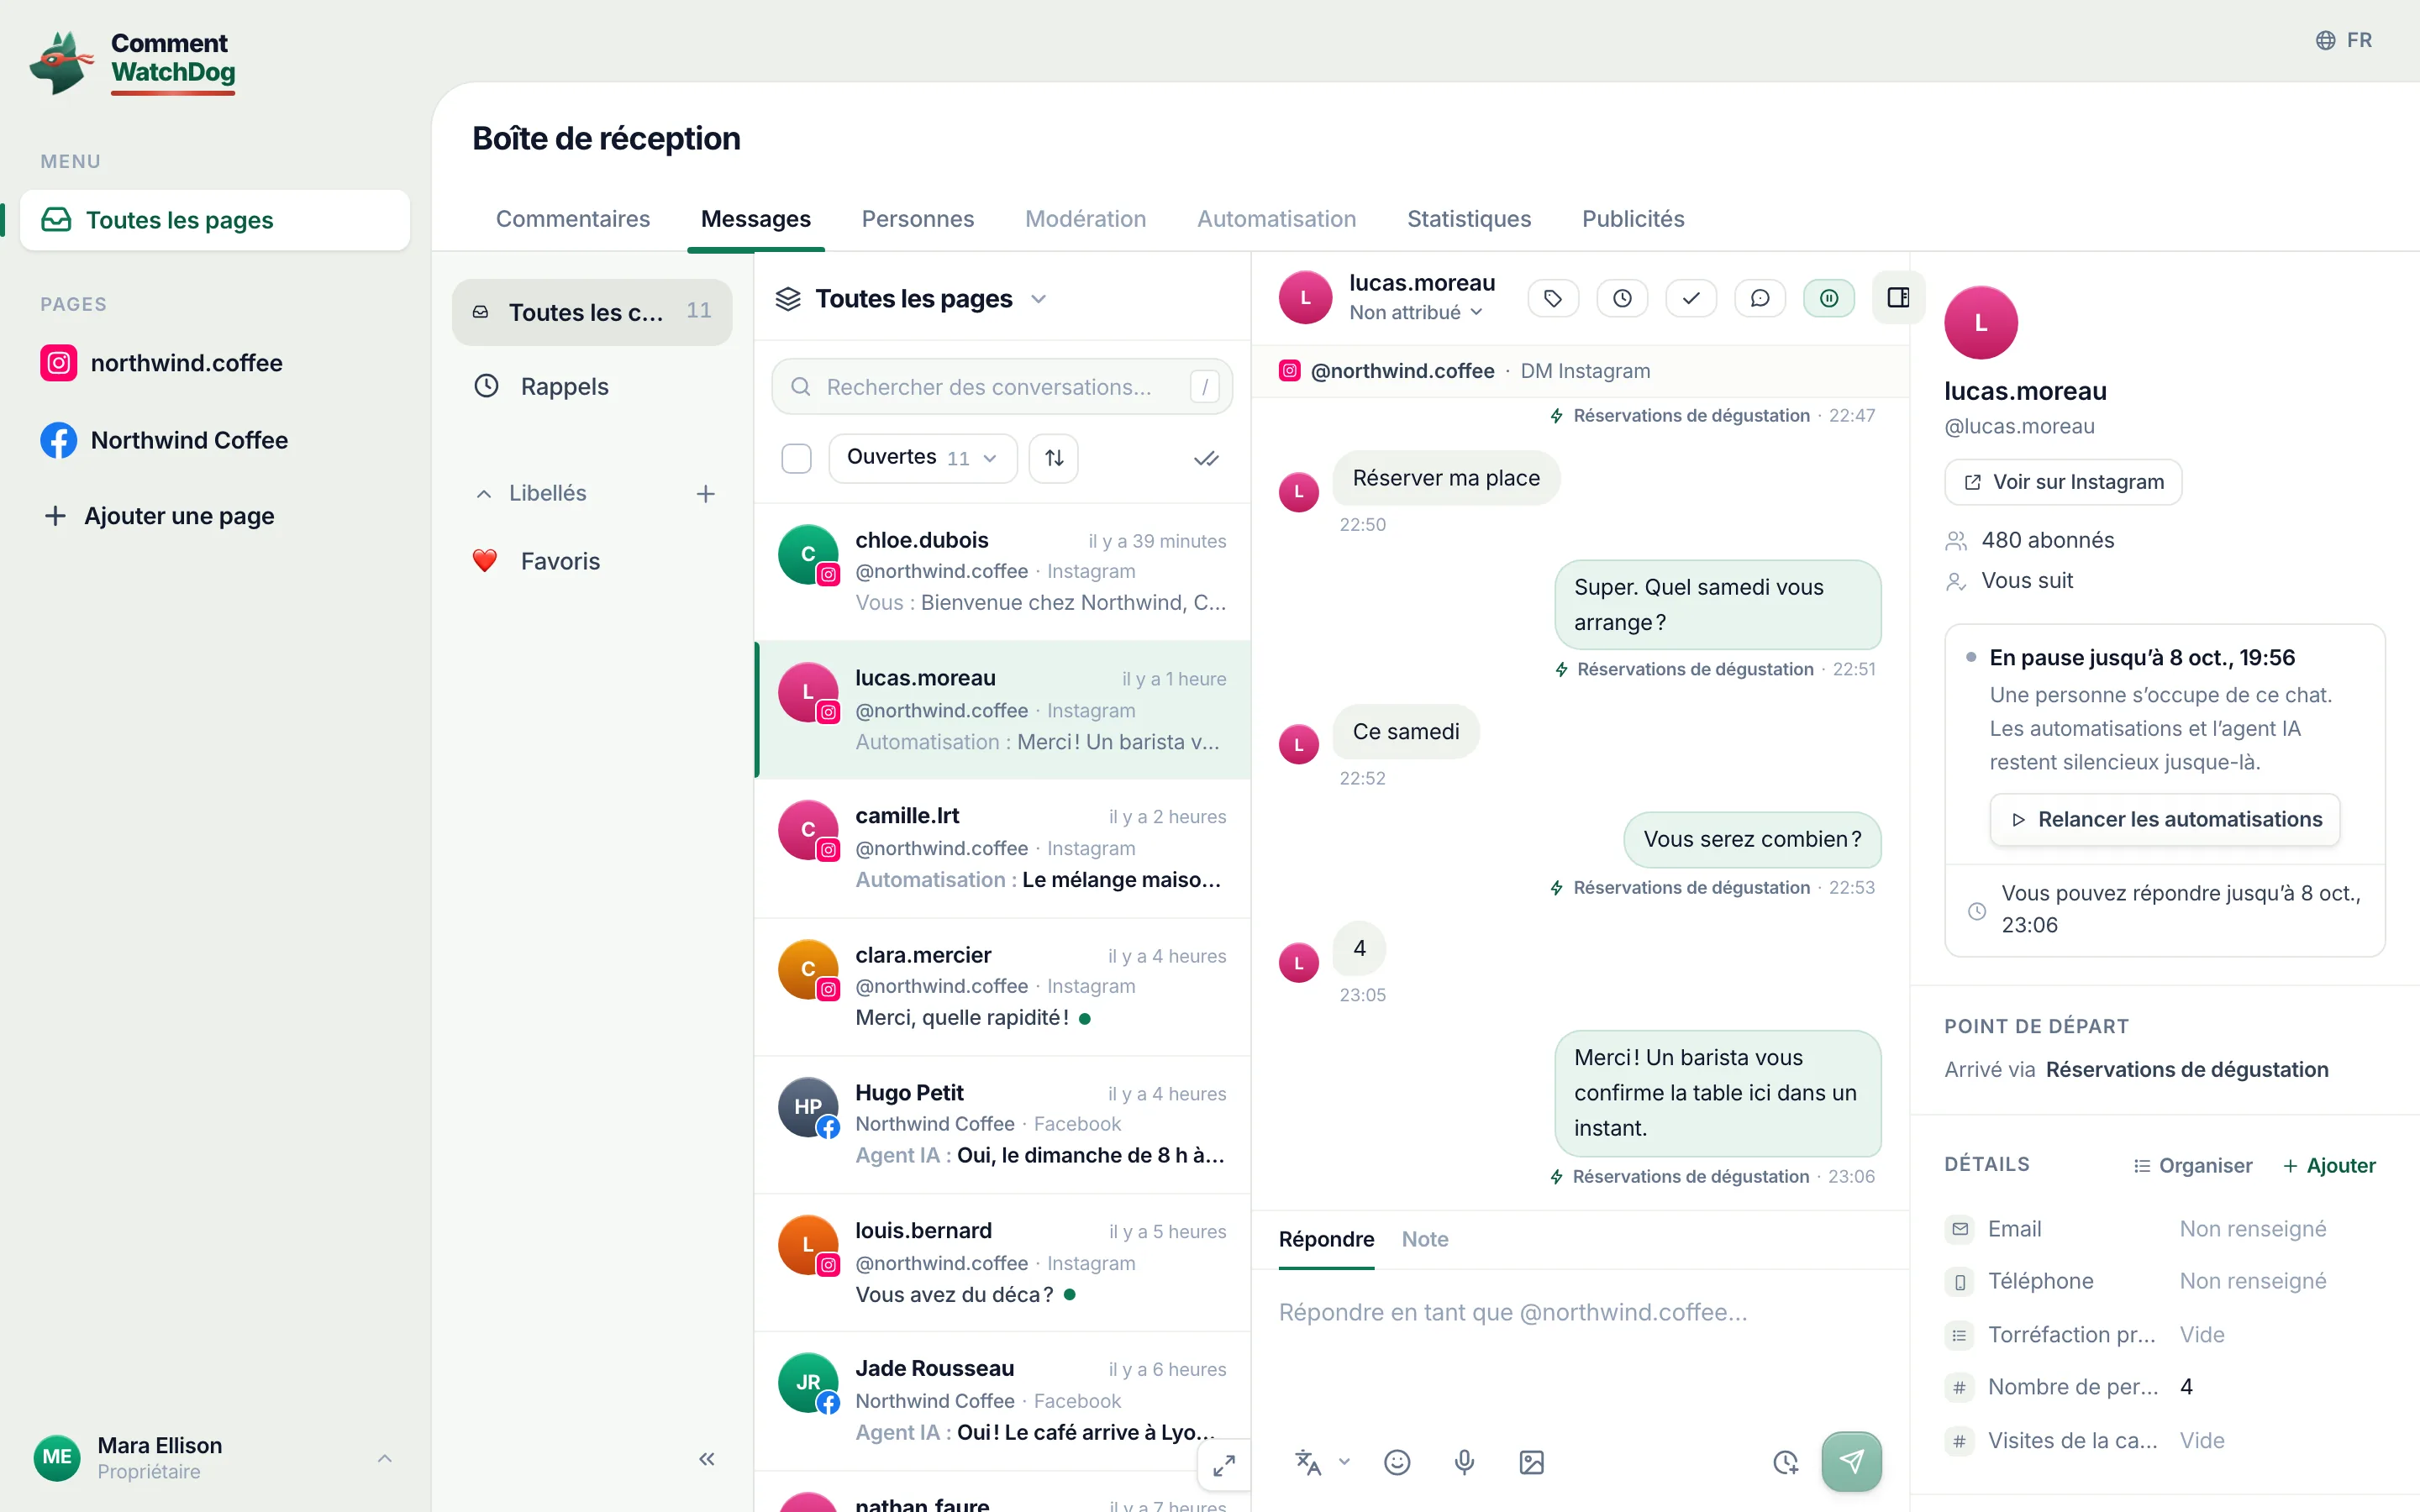Screen dimensions: 2420x1512
Task: Click the microphone voice message icon
Action: pyautogui.click(x=1464, y=1462)
